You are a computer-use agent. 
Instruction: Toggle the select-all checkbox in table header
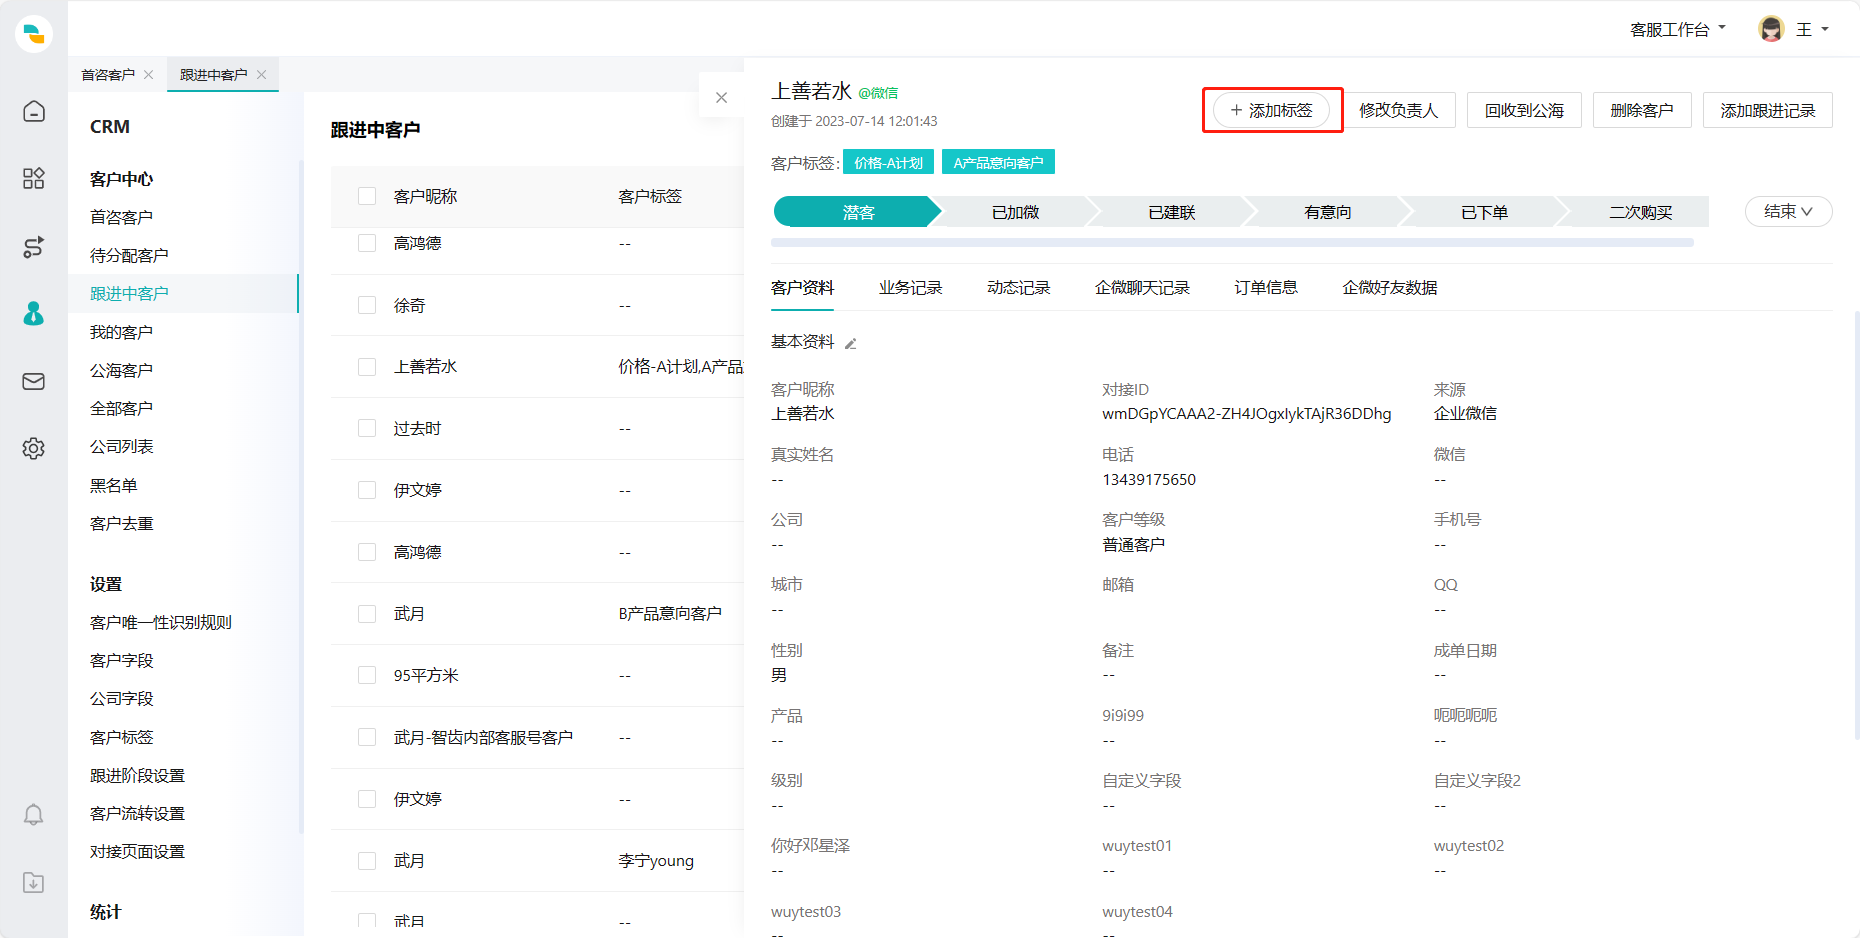coord(367,196)
